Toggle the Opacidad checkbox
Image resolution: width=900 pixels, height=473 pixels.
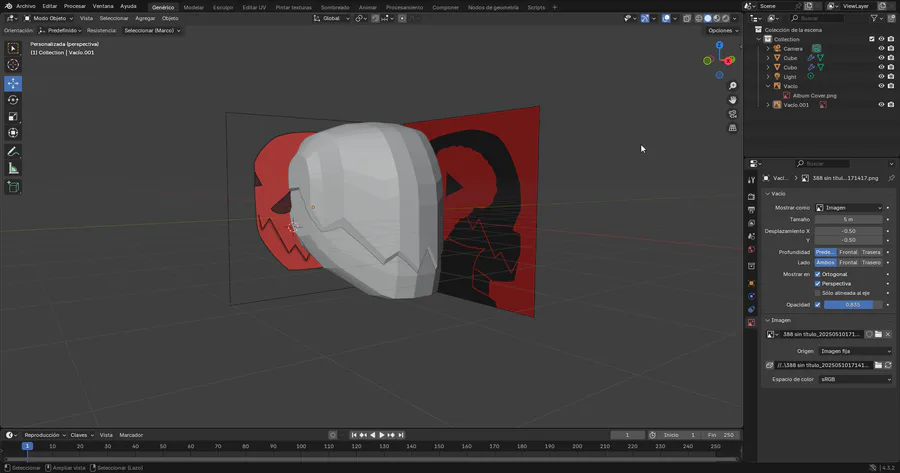[817, 305]
